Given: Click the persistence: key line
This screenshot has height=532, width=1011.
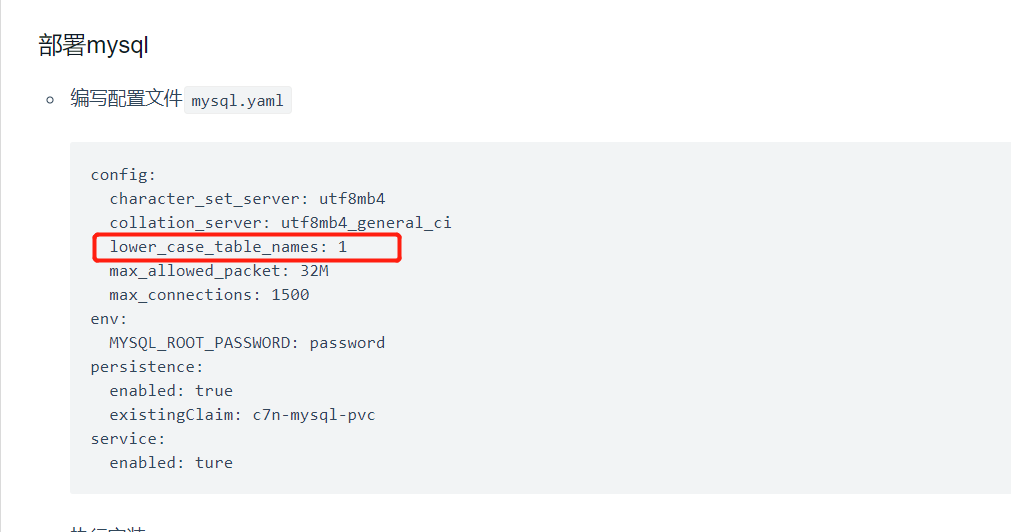Looking at the screenshot, I should (x=147, y=367).
